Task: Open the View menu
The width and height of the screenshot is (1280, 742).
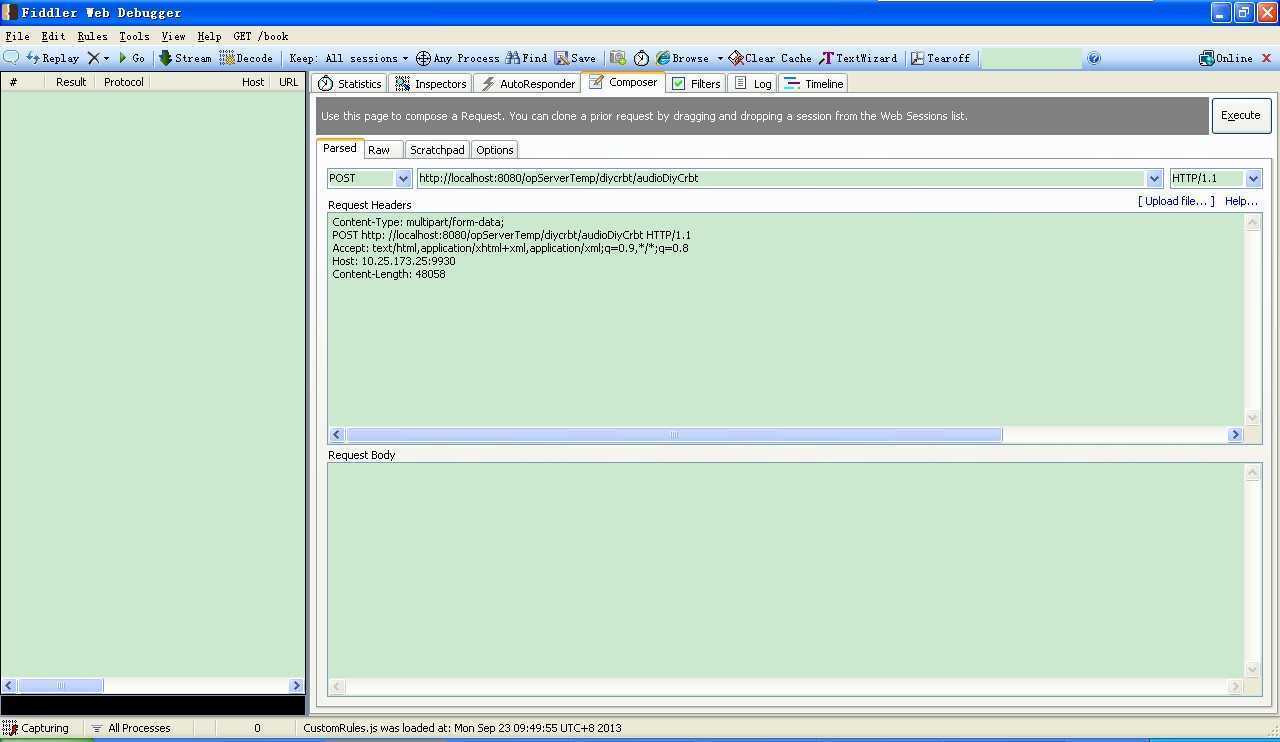Action: [x=173, y=36]
